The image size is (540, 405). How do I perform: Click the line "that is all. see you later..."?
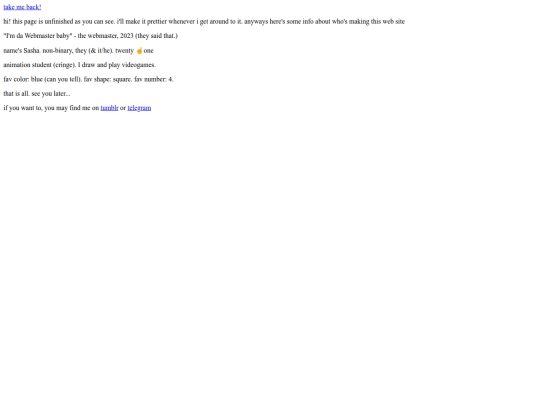tap(37, 94)
